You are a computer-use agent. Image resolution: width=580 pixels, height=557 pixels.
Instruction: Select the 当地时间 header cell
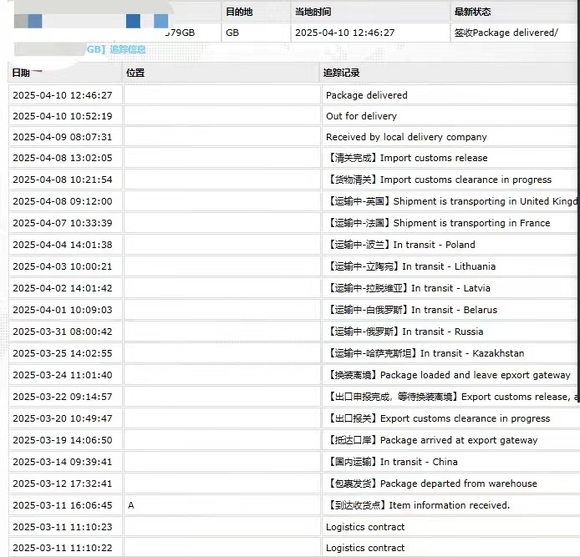click(x=313, y=12)
